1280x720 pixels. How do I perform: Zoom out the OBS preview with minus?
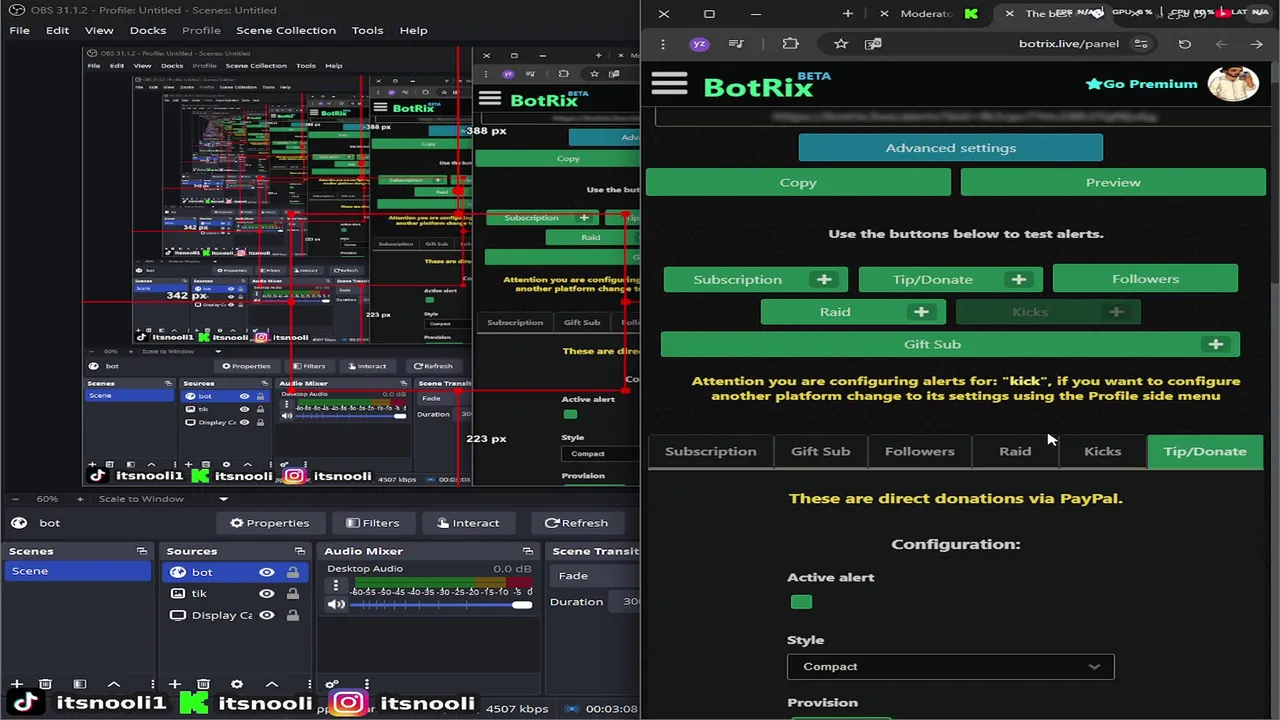point(17,499)
